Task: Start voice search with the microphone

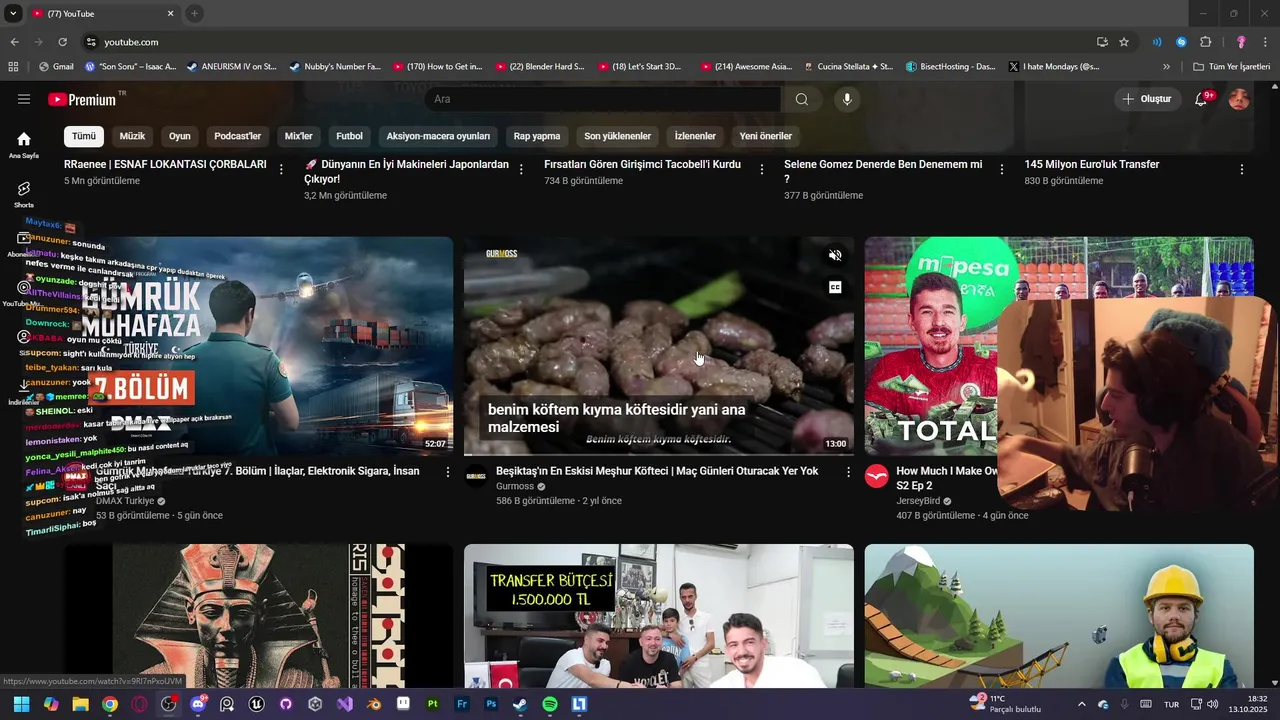Action: click(847, 99)
